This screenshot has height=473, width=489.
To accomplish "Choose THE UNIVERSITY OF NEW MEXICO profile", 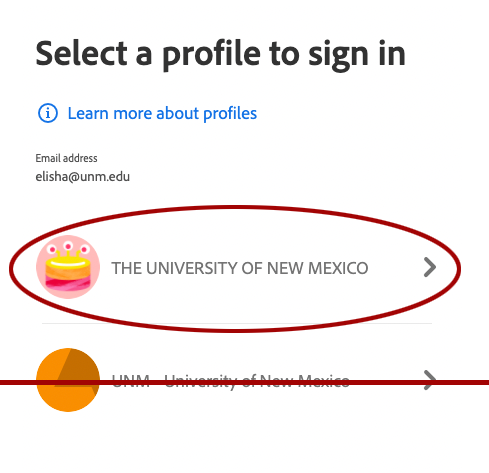I will click(237, 268).
